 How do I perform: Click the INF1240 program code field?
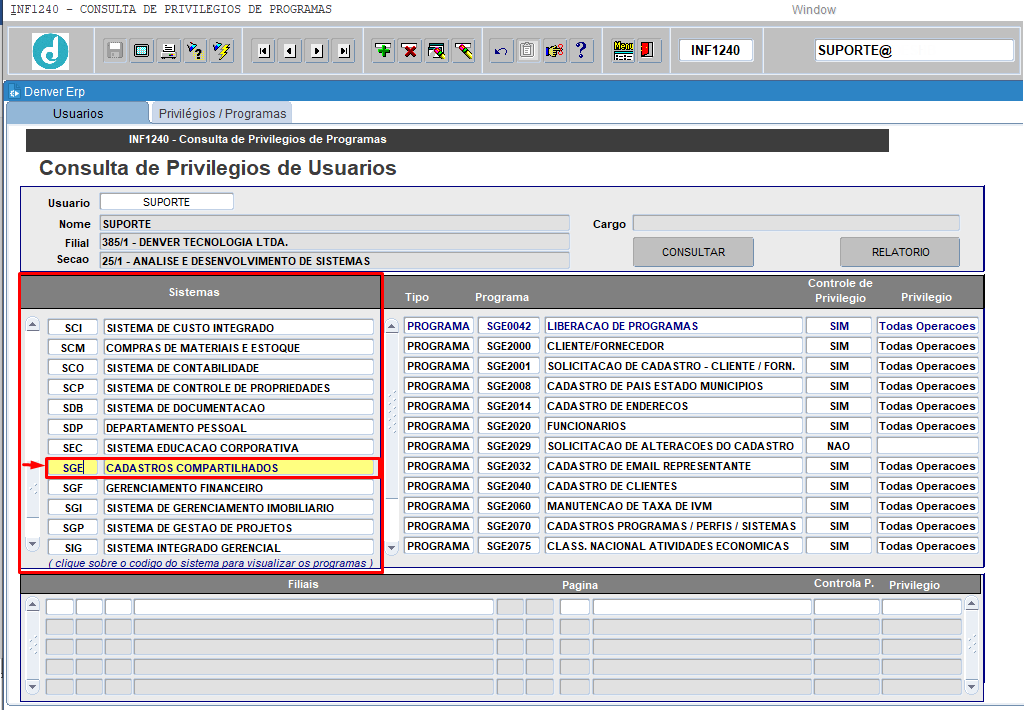point(716,50)
